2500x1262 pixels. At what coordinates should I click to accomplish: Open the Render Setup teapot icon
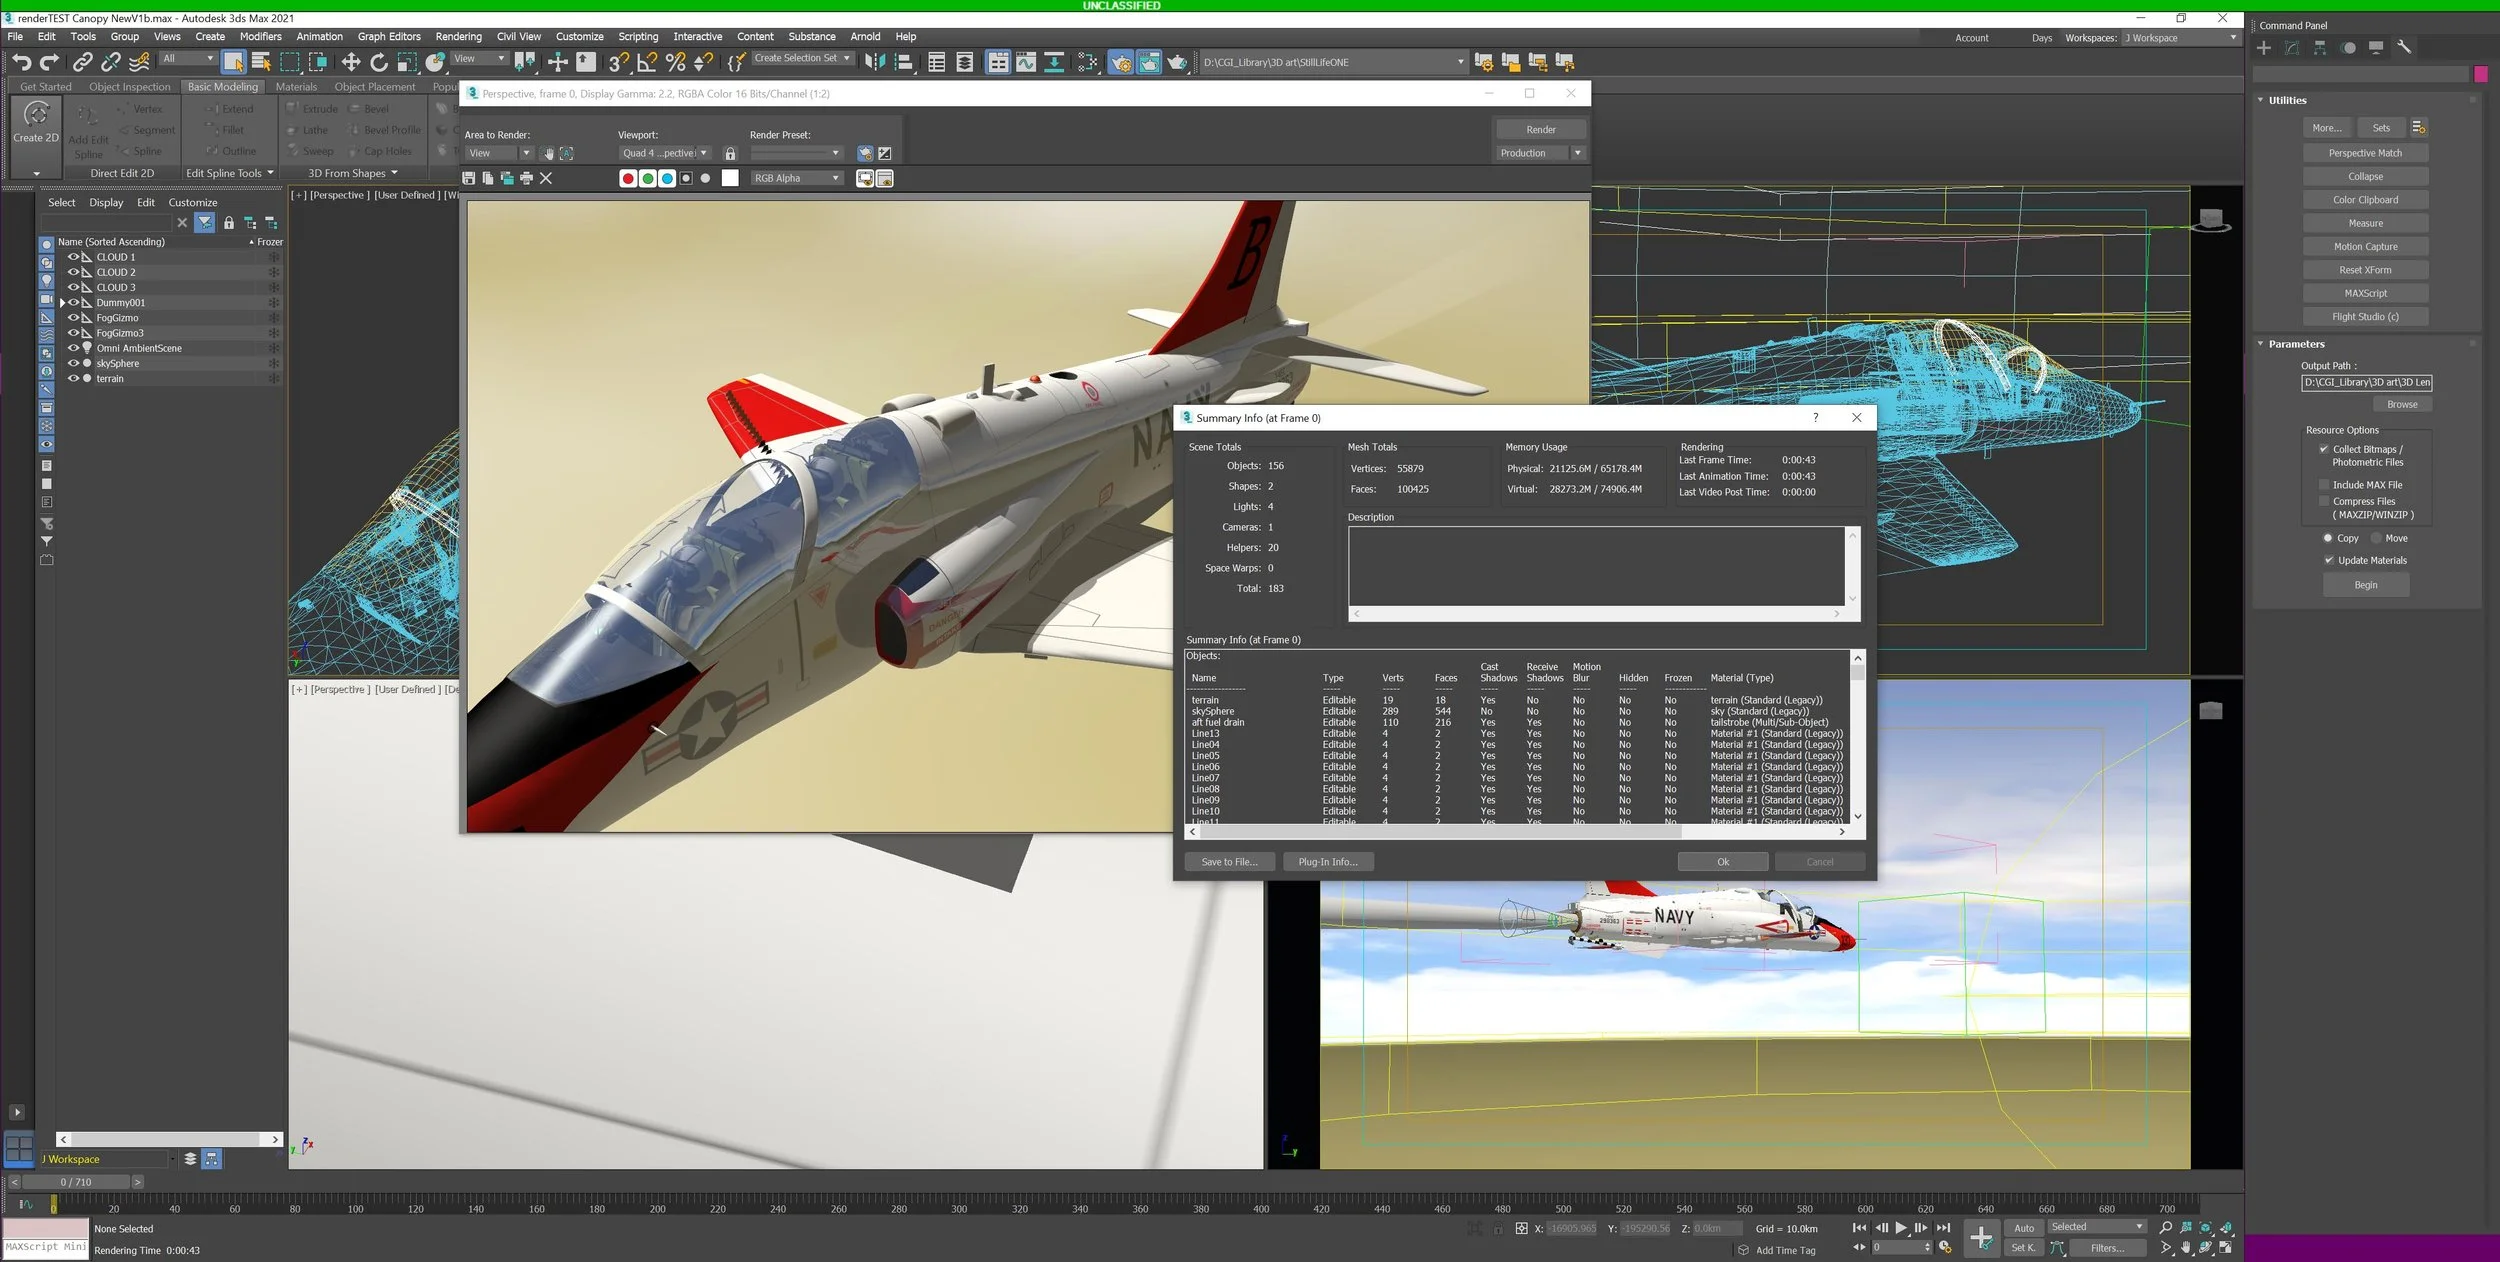pyautogui.click(x=1121, y=63)
